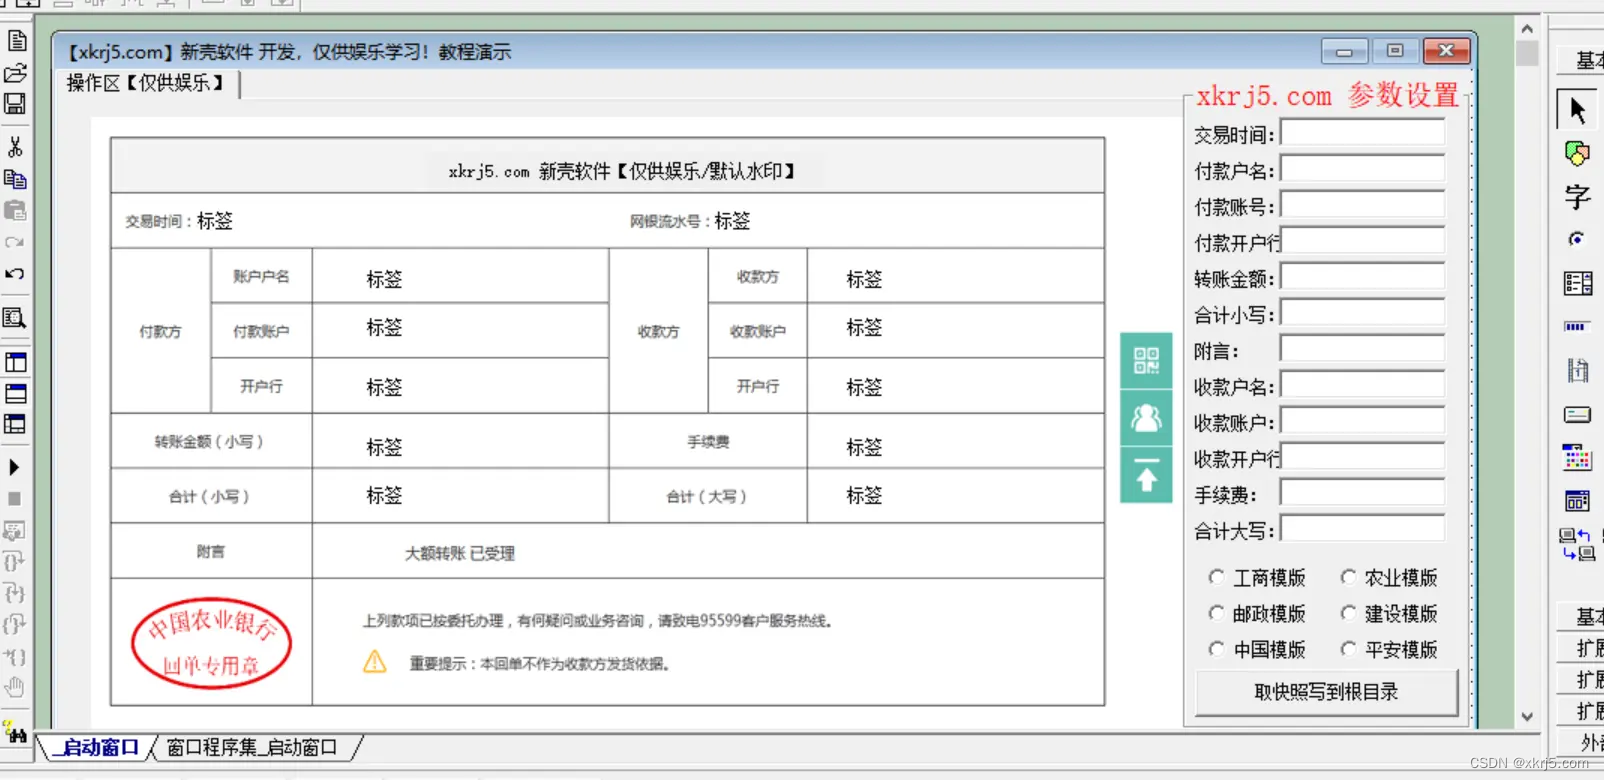The image size is (1604, 780).
Task: Select the progress bar component icon
Action: pyautogui.click(x=1576, y=327)
